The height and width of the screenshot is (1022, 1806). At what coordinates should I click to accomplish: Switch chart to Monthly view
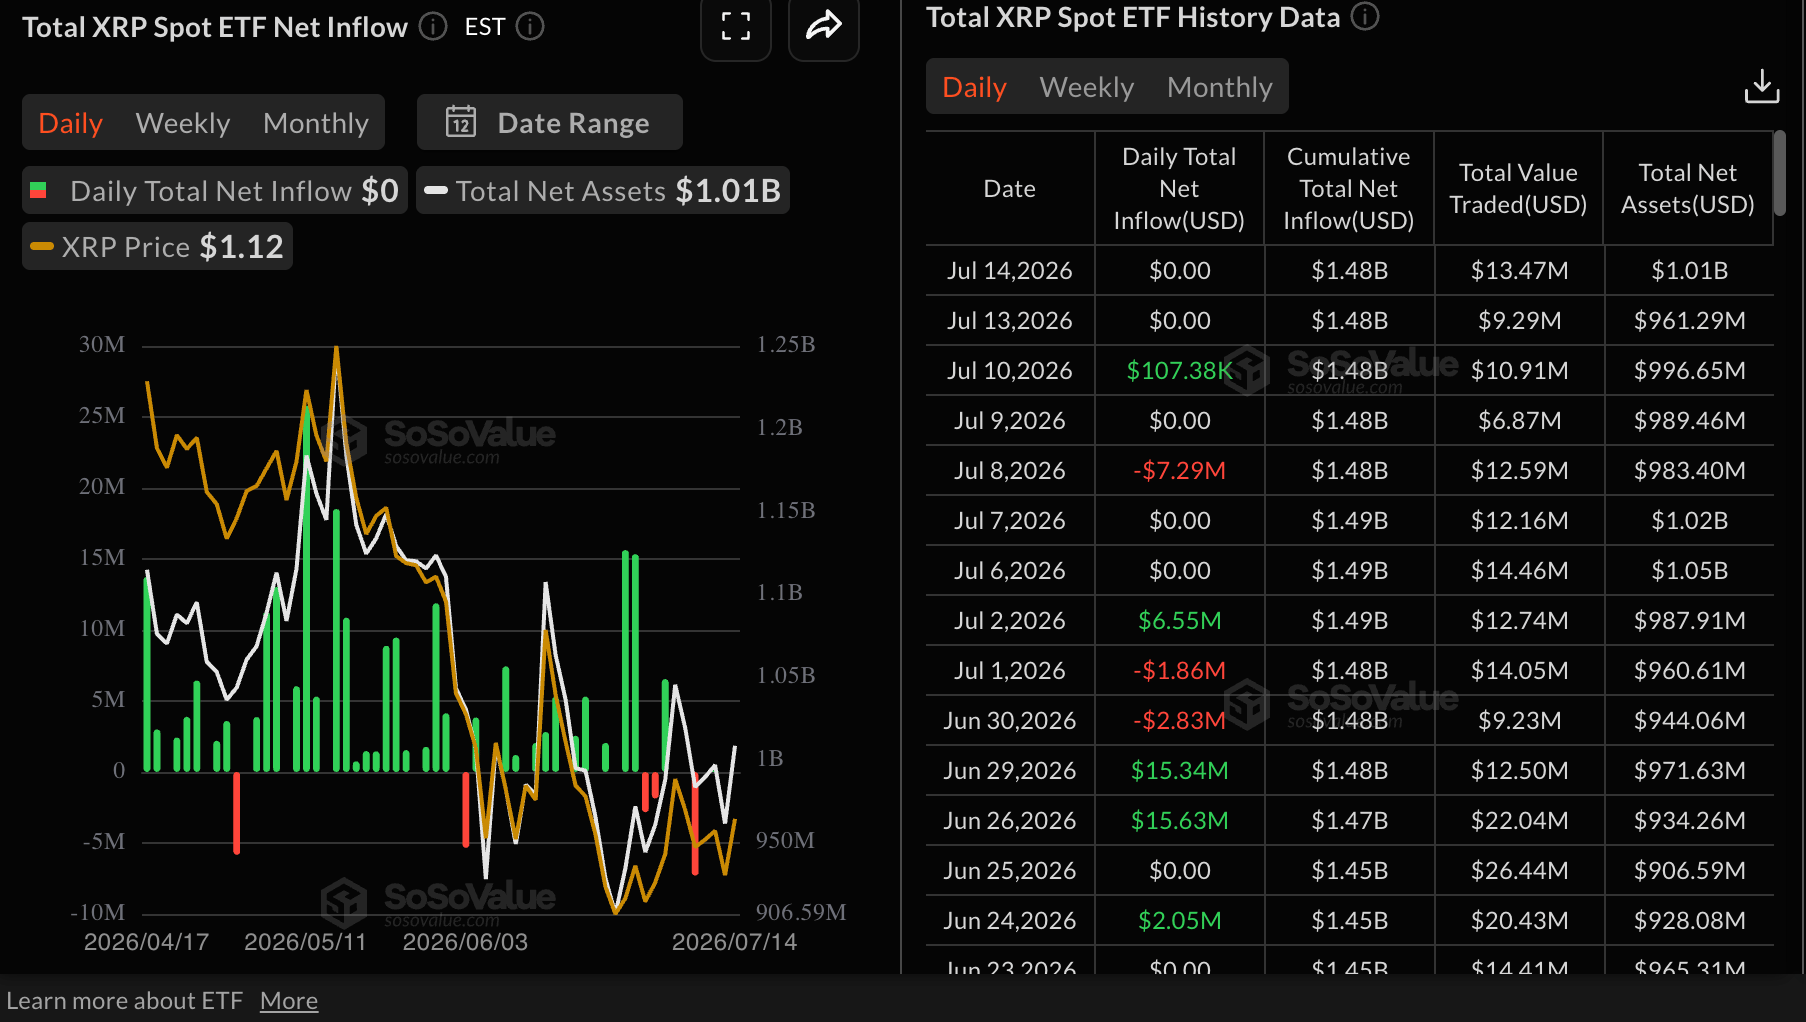pyautogui.click(x=316, y=123)
